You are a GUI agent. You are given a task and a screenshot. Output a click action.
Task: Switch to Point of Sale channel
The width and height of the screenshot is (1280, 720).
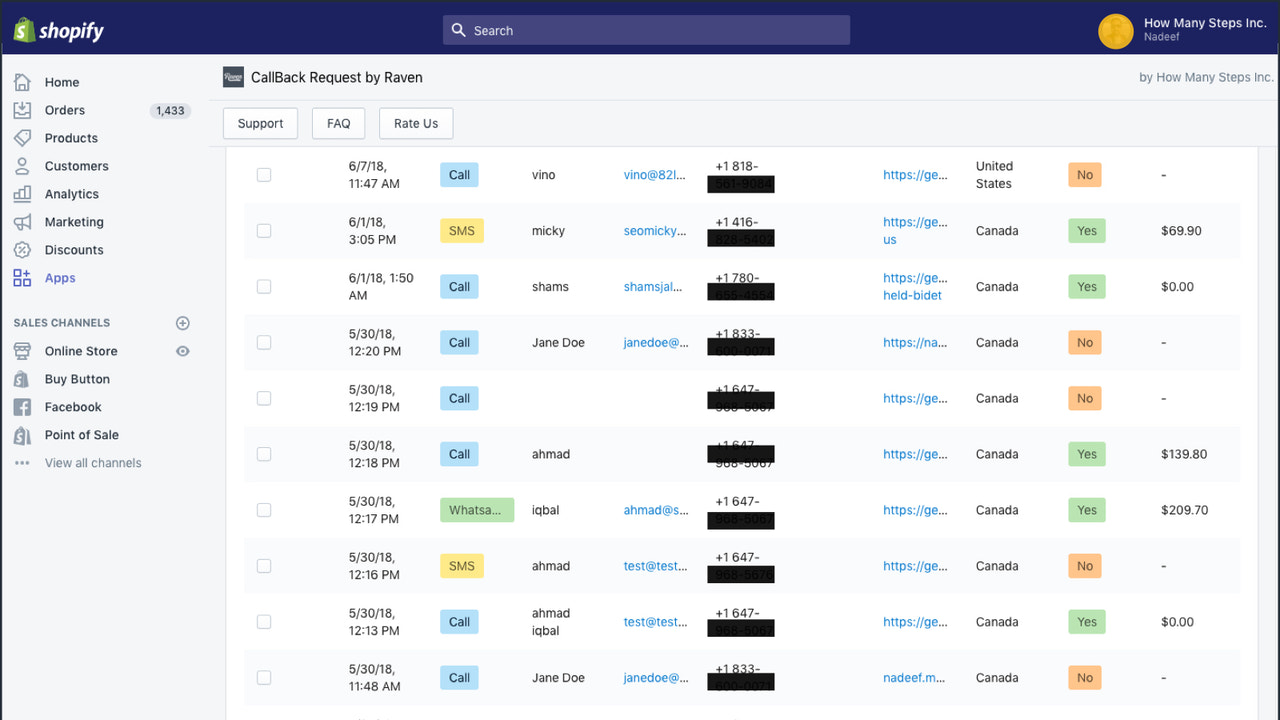79,435
